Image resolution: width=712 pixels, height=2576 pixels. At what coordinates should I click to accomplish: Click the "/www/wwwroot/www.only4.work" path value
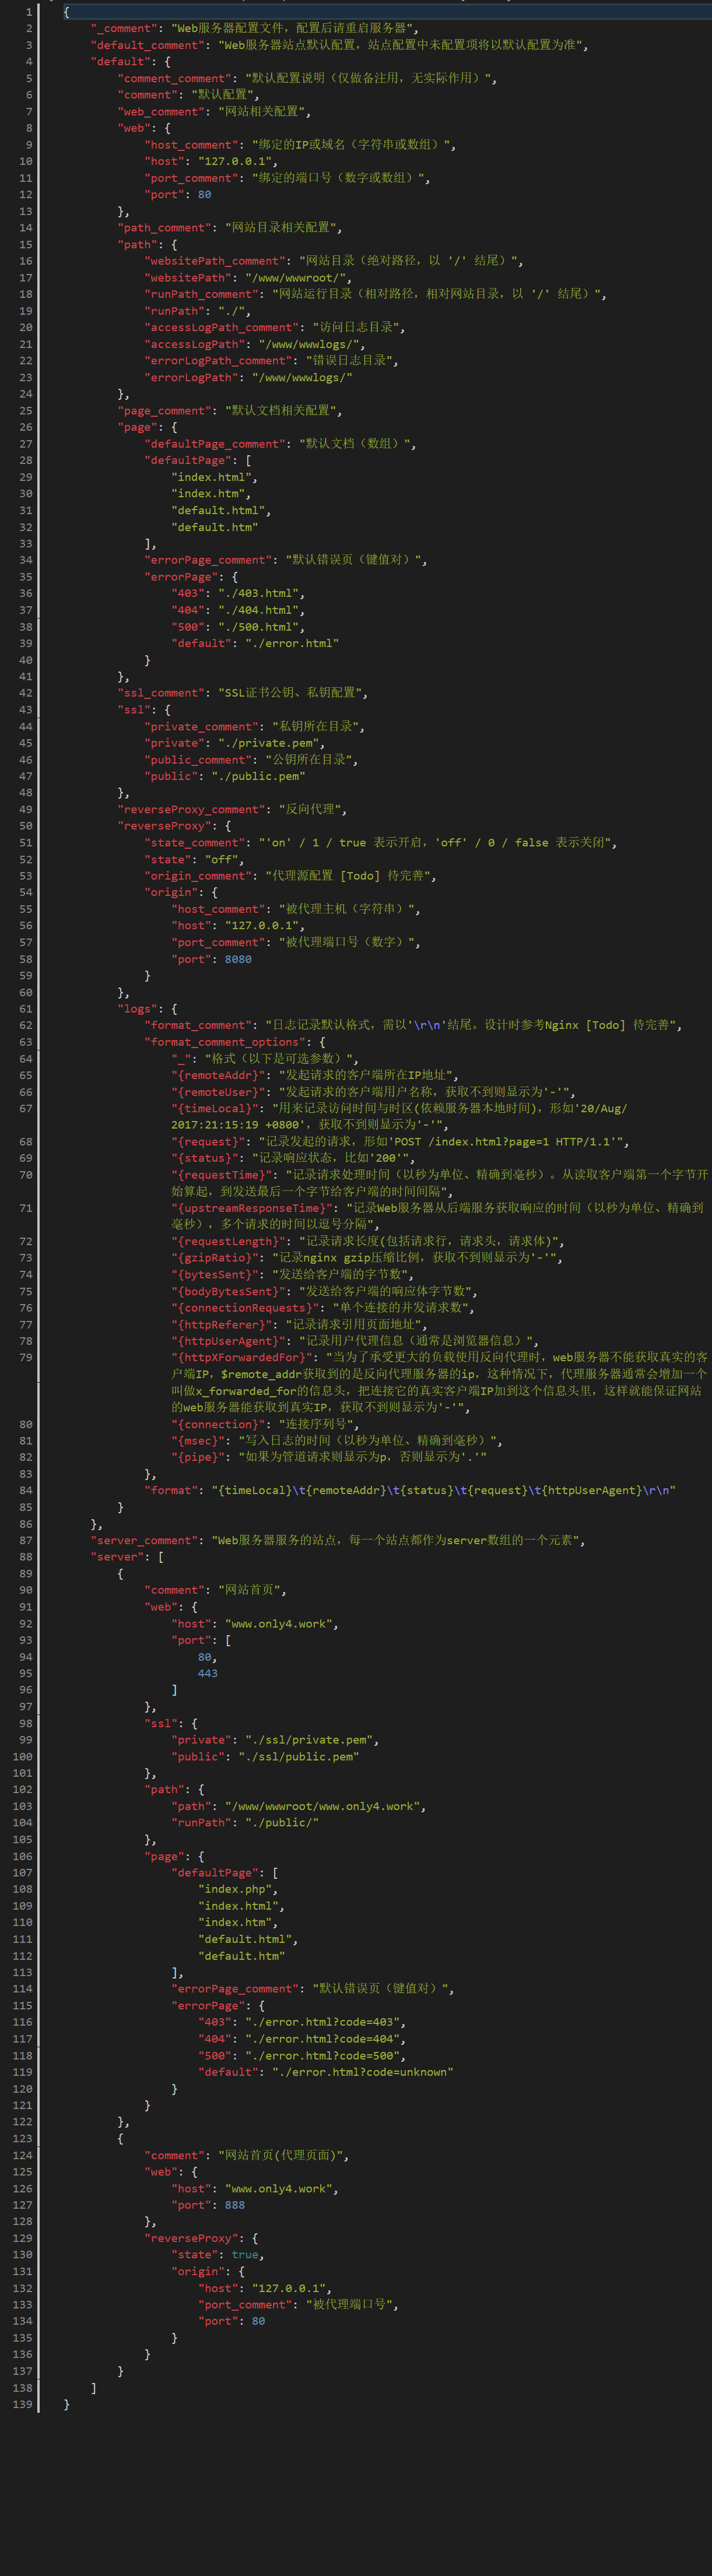(324, 1806)
